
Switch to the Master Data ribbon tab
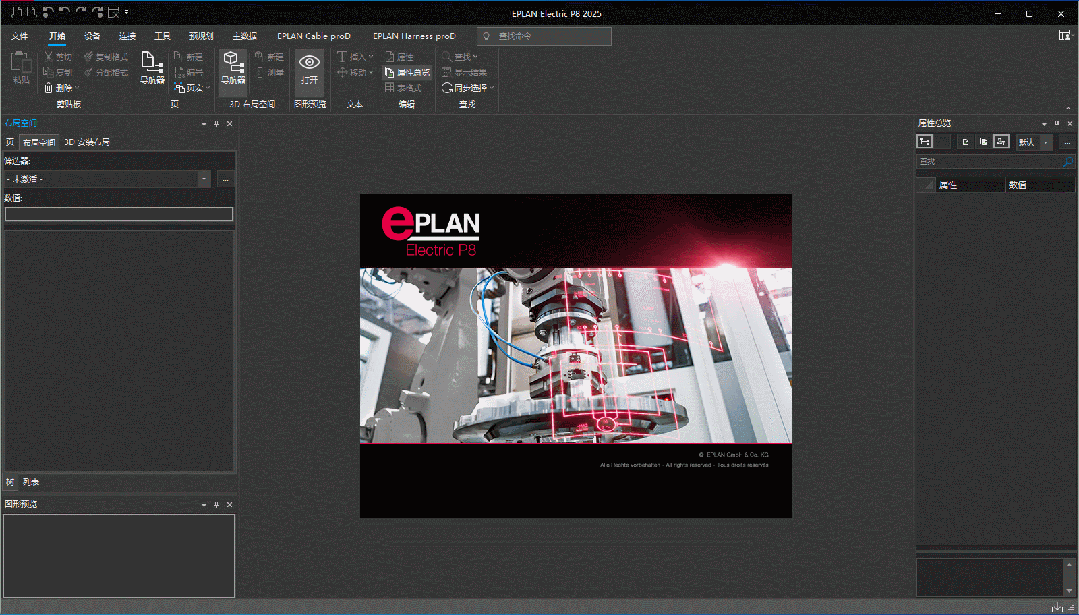(x=244, y=36)
